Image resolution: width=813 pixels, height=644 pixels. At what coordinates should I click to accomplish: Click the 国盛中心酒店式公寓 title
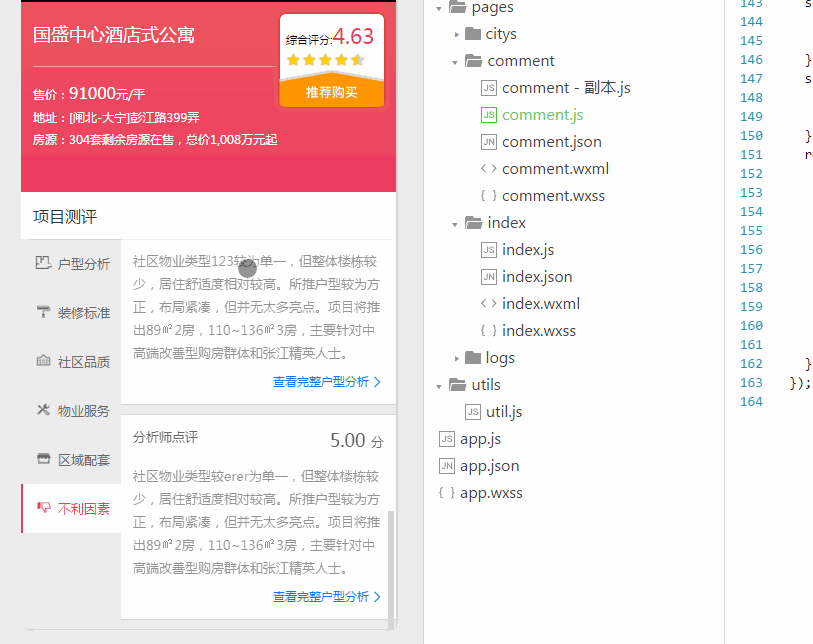[114, 35]
